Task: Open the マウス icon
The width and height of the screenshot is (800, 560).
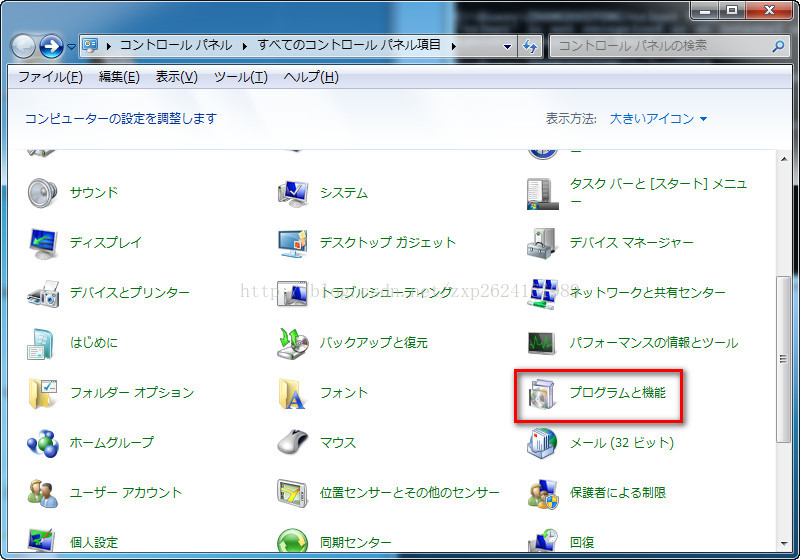Action: (293, 442)
